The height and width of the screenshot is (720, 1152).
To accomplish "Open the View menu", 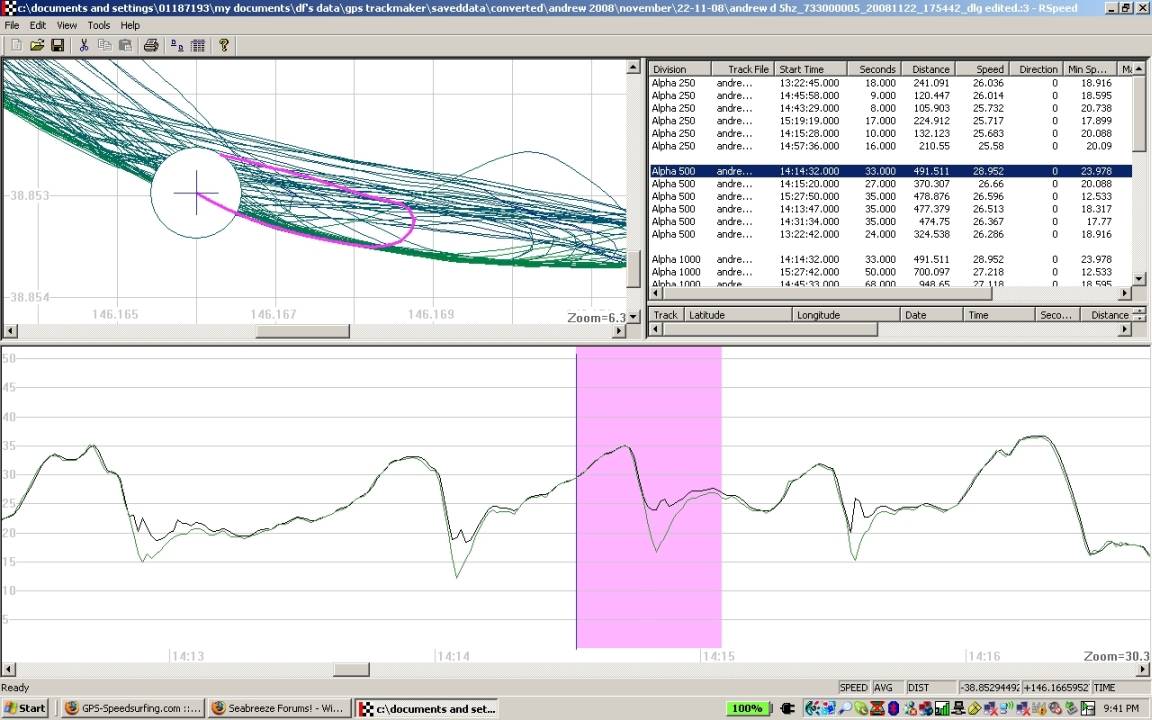I will coord(66,25).
